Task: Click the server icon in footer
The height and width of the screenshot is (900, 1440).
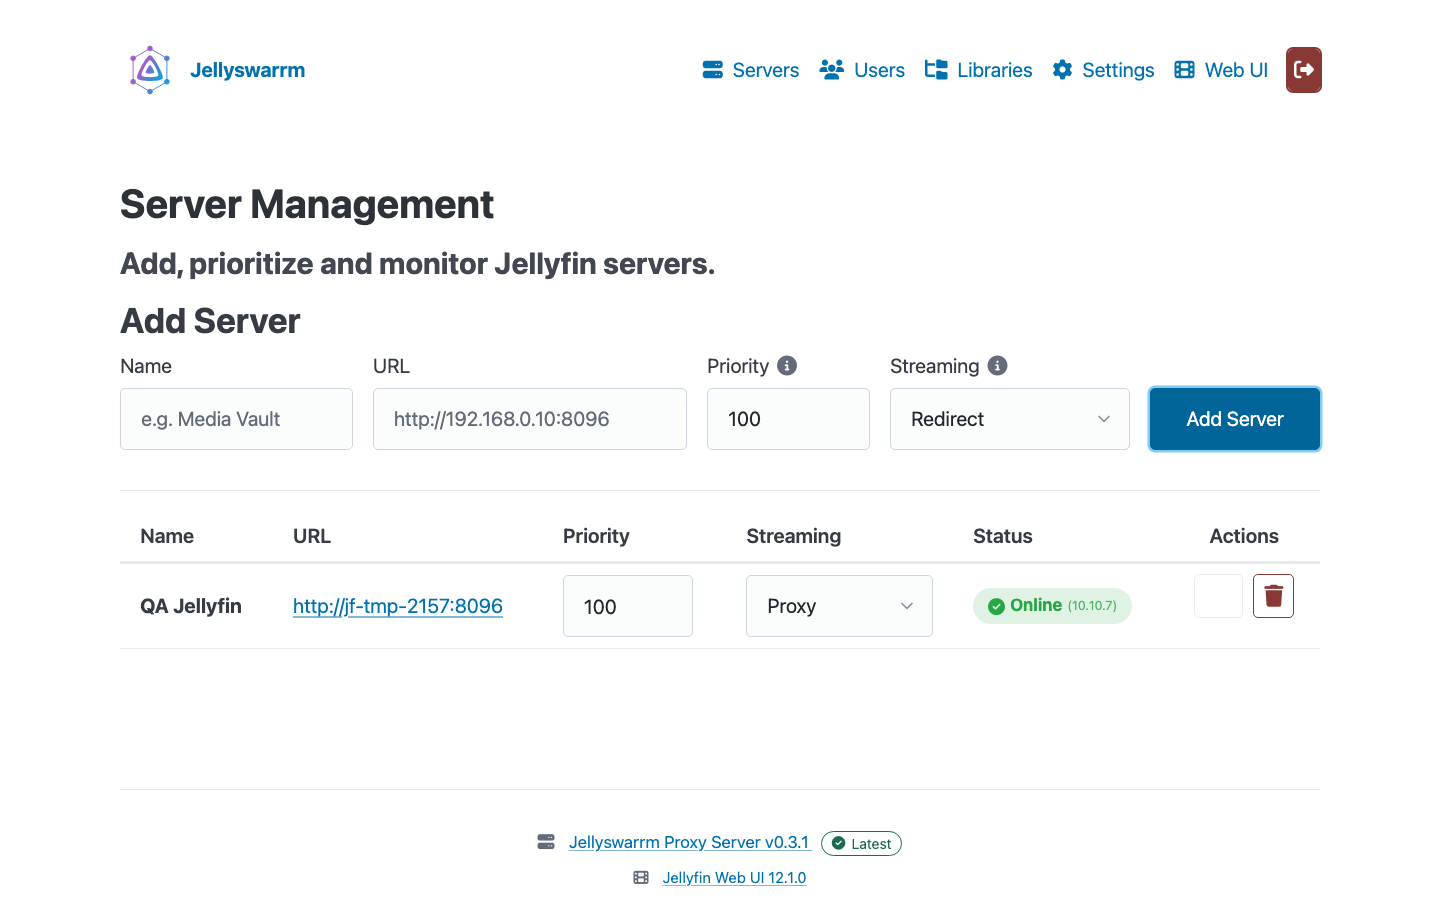Action: (x=546, y=842)
